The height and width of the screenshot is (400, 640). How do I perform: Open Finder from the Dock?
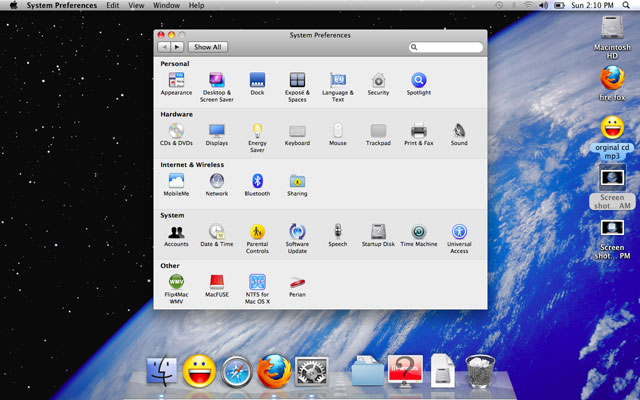[x=162, y=371]
